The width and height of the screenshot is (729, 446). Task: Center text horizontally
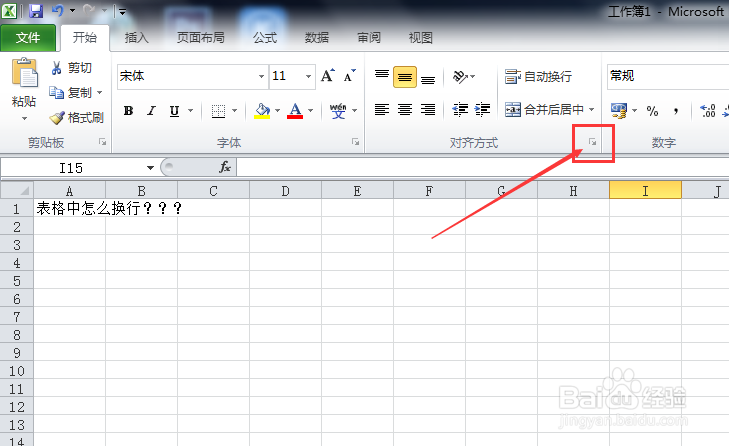[x=404, y=110]
